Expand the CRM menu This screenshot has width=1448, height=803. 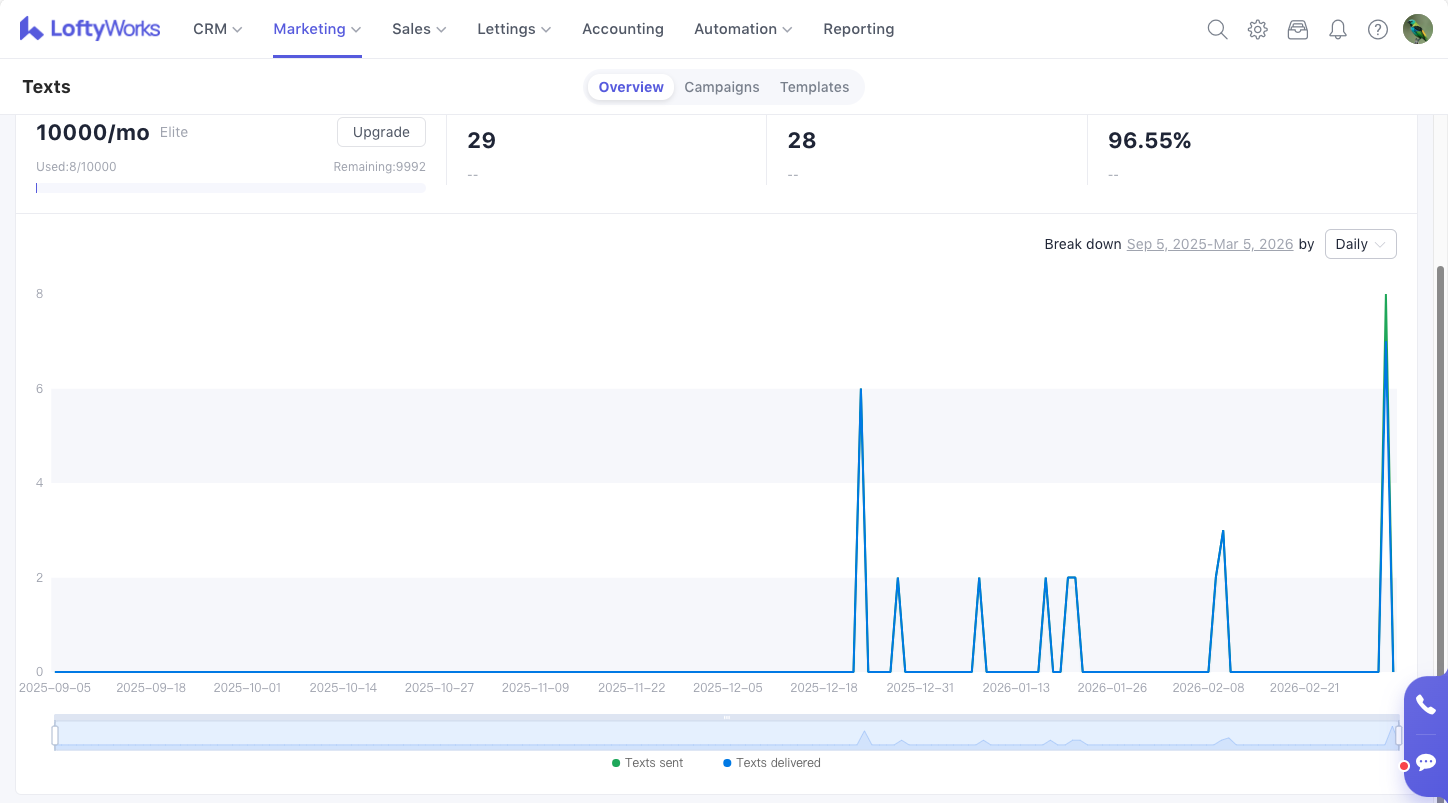217,29
